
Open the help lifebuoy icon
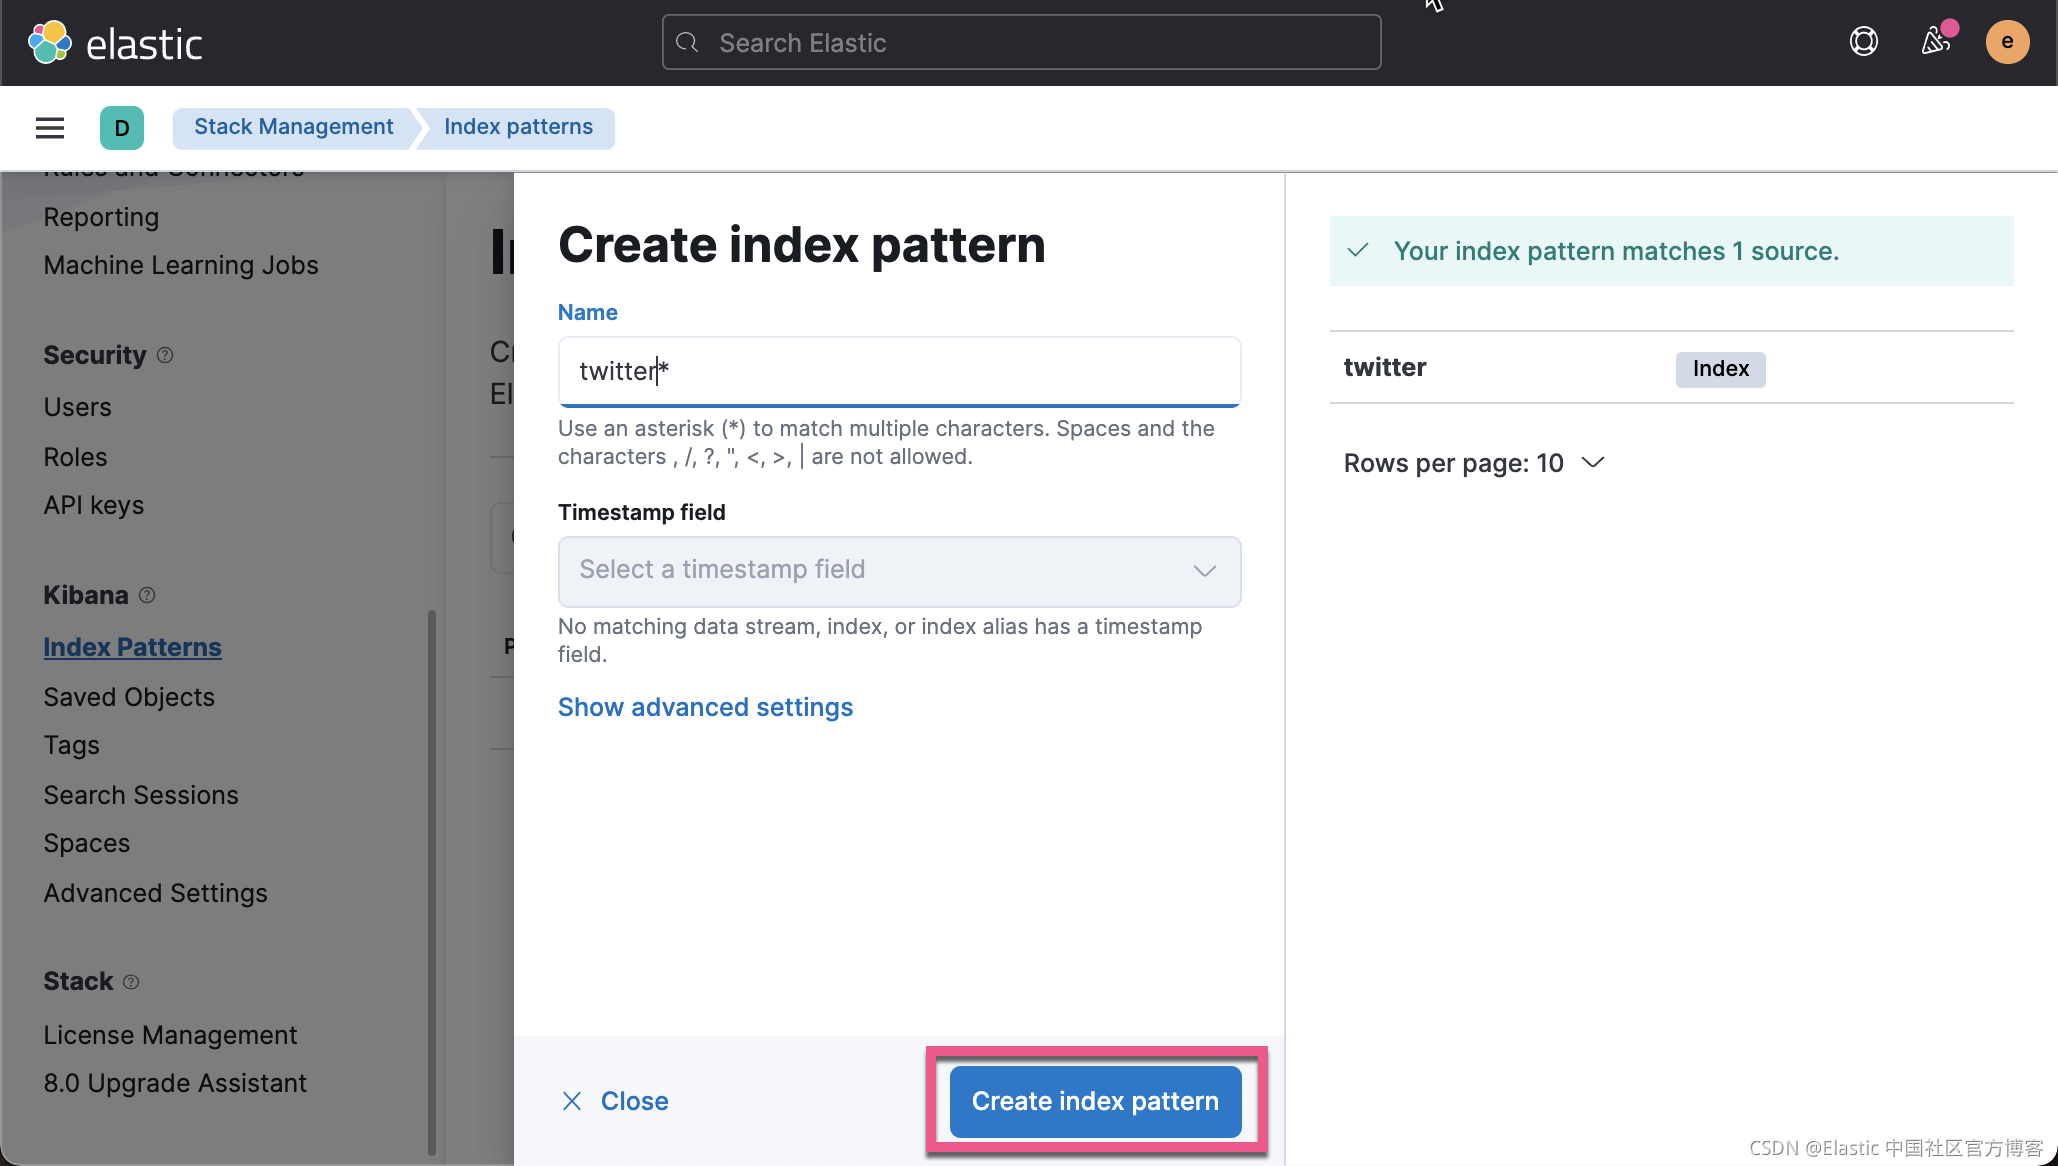pos(1864,42)
